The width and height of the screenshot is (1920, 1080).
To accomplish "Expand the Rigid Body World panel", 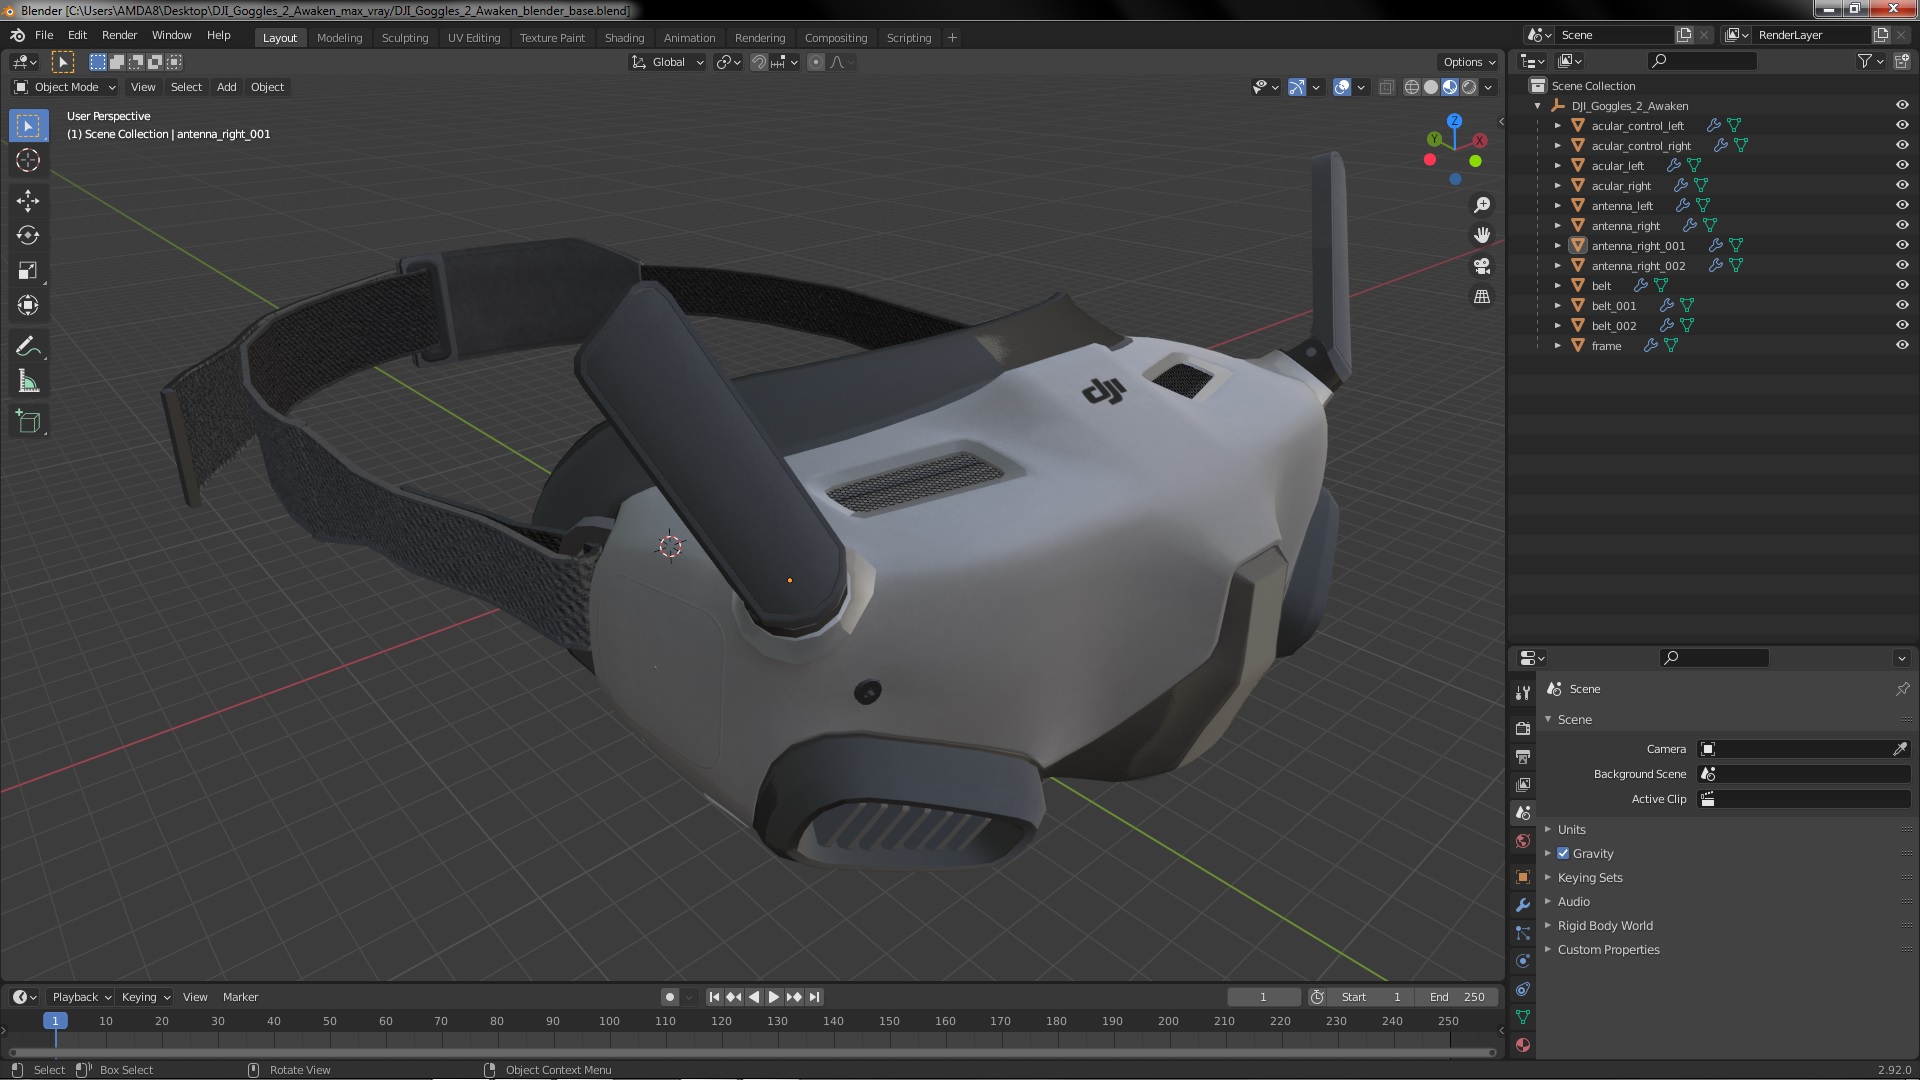I will coord(1604,925).
